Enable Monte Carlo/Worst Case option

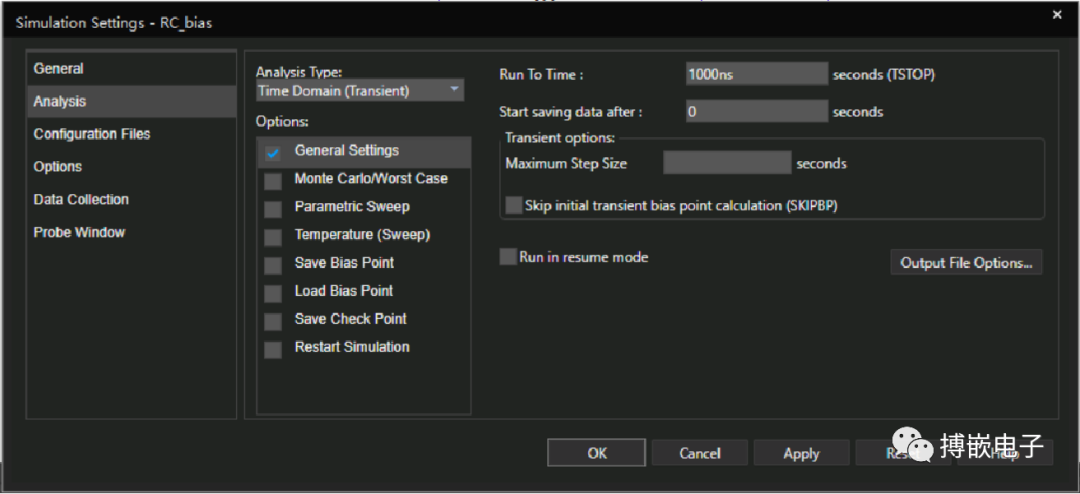[273, 181]
